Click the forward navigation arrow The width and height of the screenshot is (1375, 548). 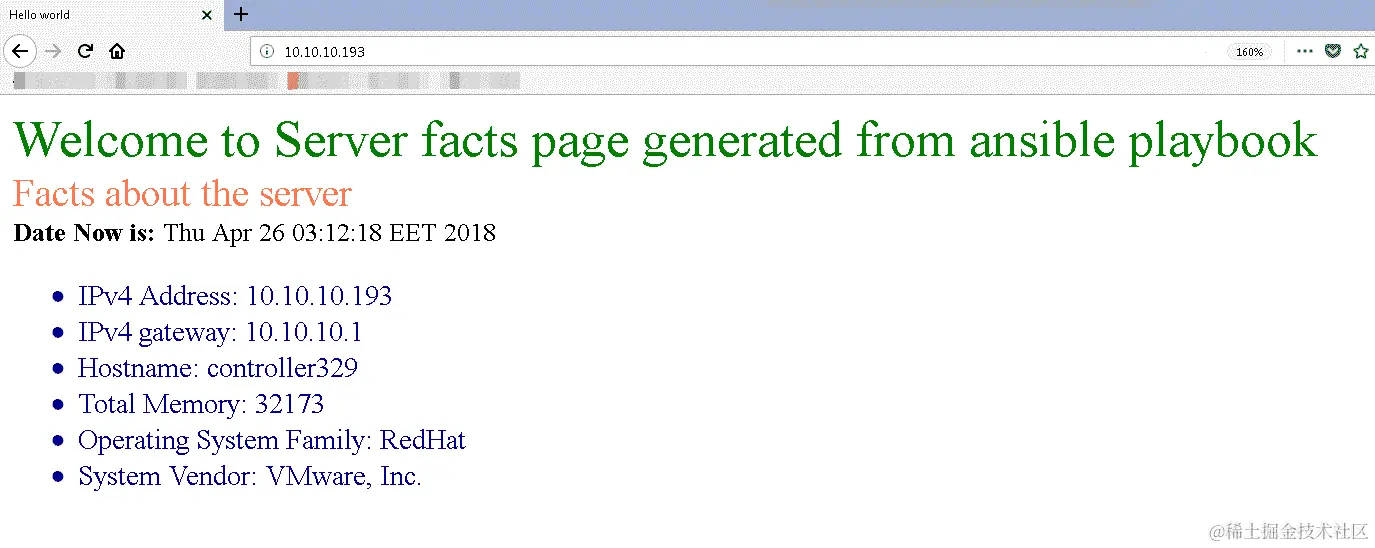54,52
